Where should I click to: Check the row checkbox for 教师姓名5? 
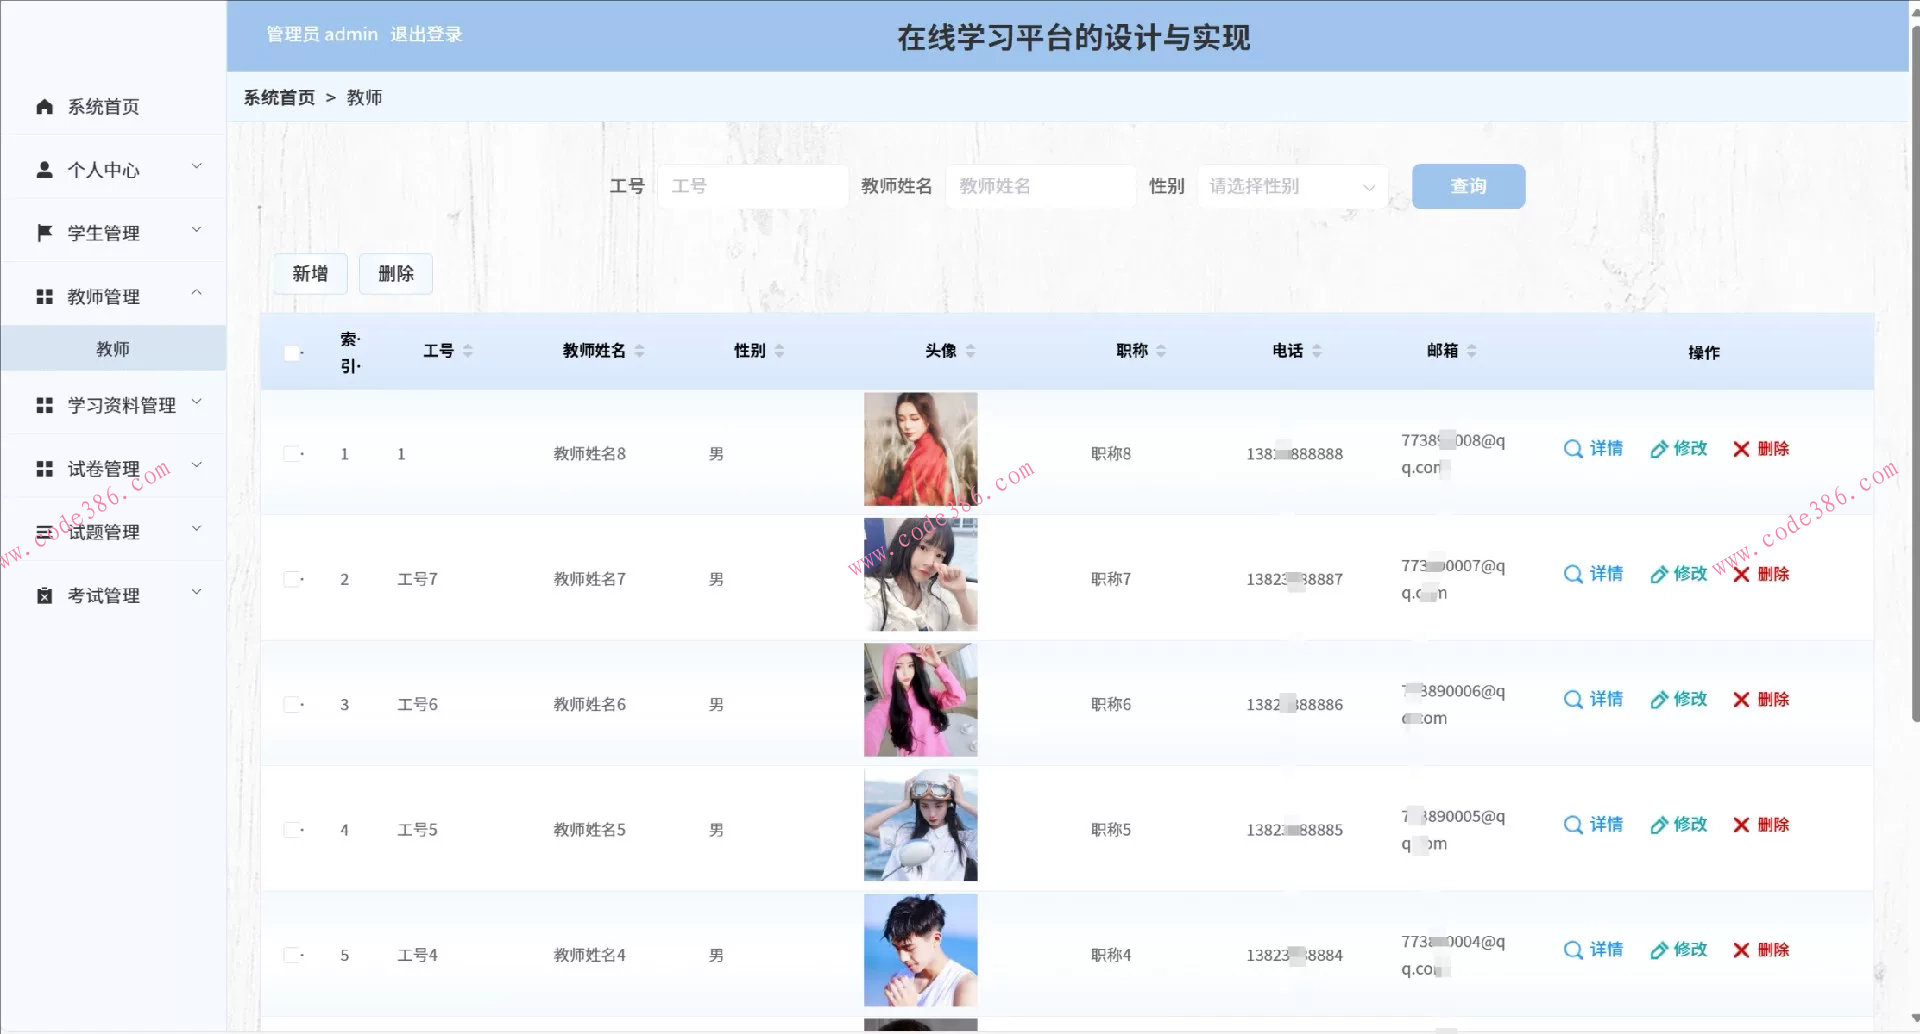(x=293, y=829)
